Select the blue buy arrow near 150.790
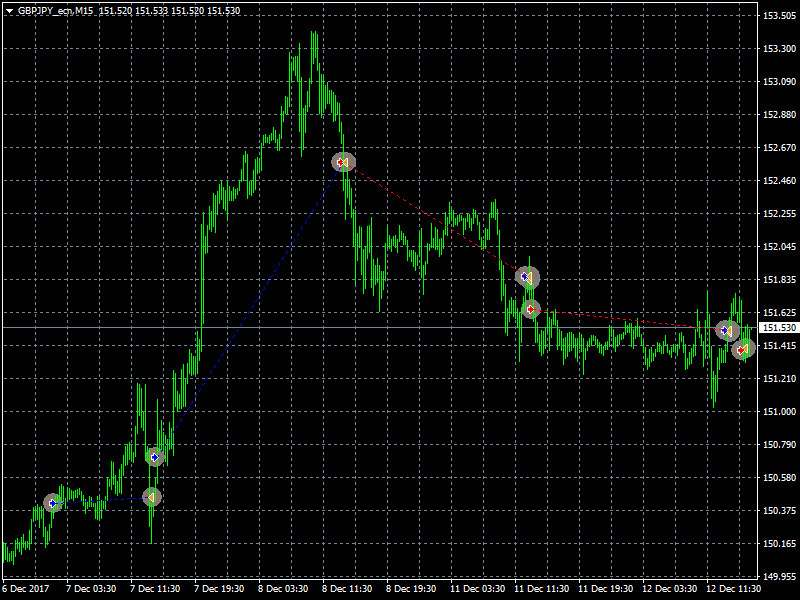Viewport: 800px width, 600px height. [x=155, y=457]
